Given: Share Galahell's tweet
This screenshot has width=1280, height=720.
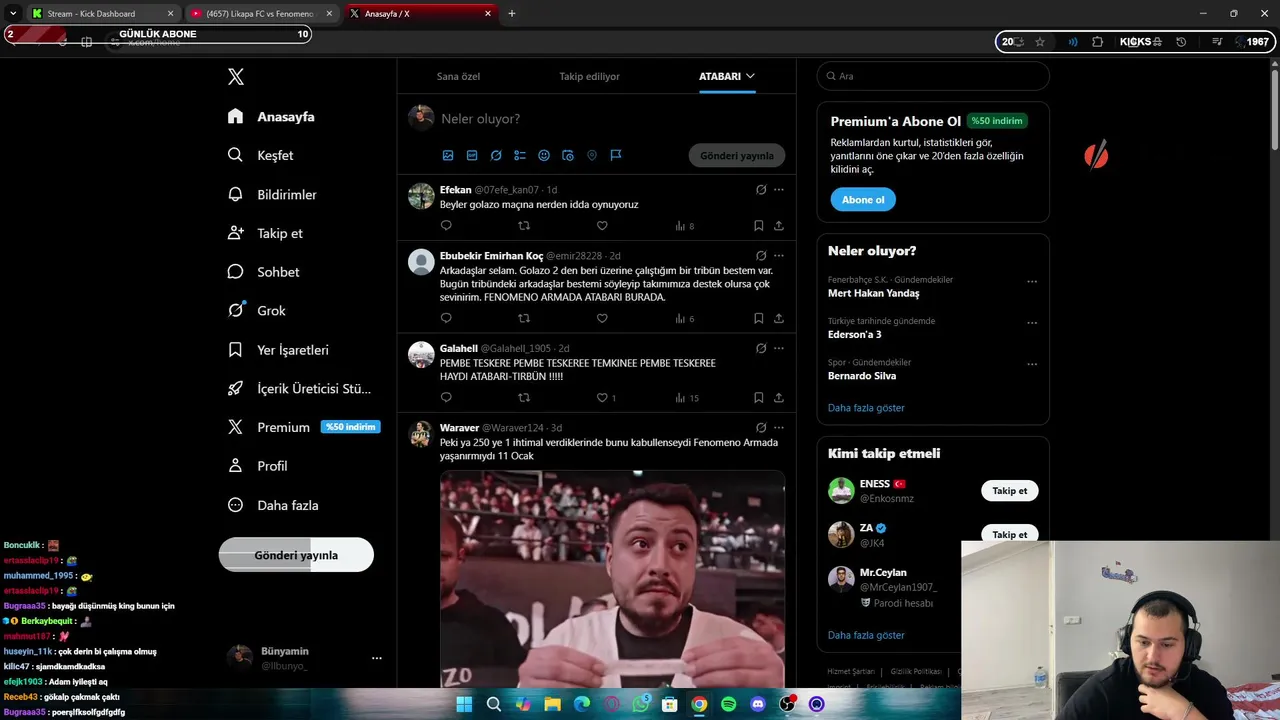Looking at the screenshot, I should [x=779, y=397].
